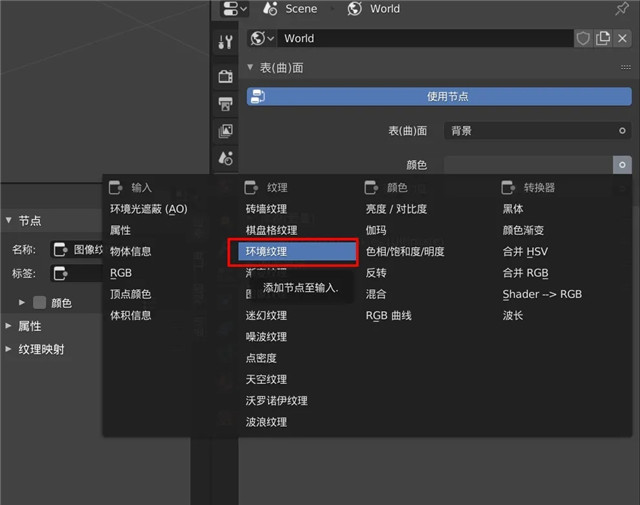
Task: Select 砖墙纹理 texture entry
Action: [266, 209]
